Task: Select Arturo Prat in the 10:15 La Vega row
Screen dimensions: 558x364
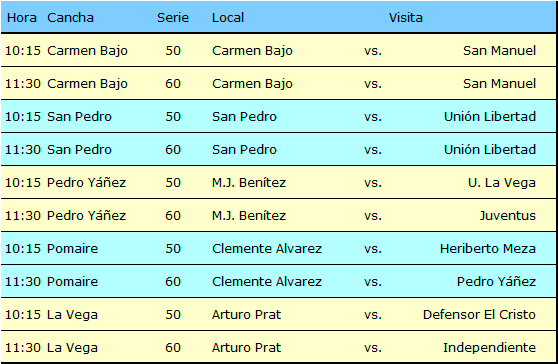Action: [x=246, y=315]
